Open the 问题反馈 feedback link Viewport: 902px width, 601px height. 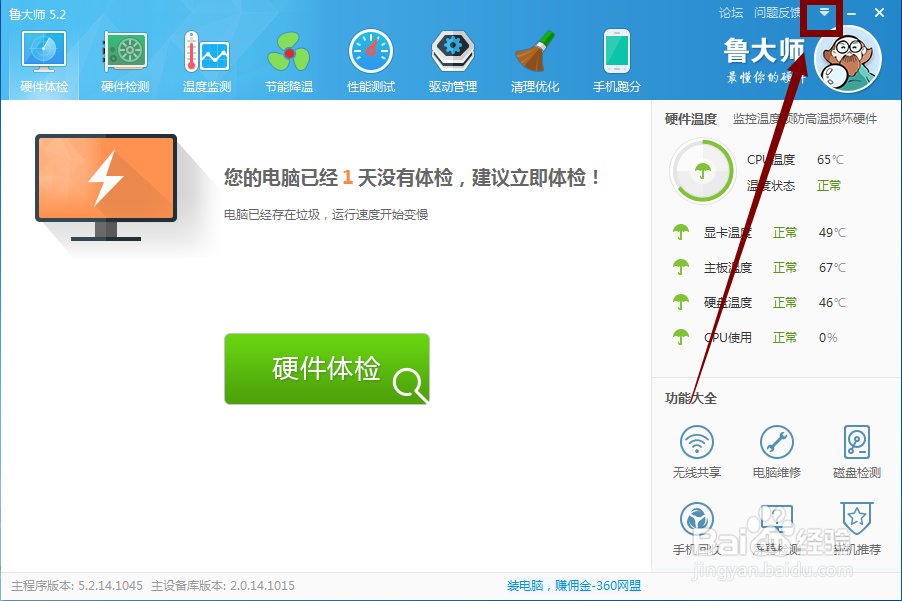tap(777, 13)
